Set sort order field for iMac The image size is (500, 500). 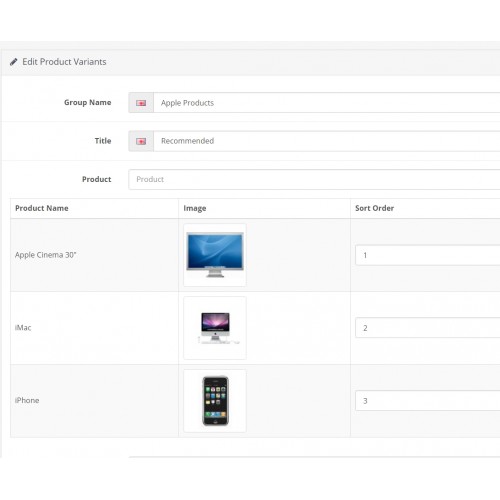coord(428,328)
